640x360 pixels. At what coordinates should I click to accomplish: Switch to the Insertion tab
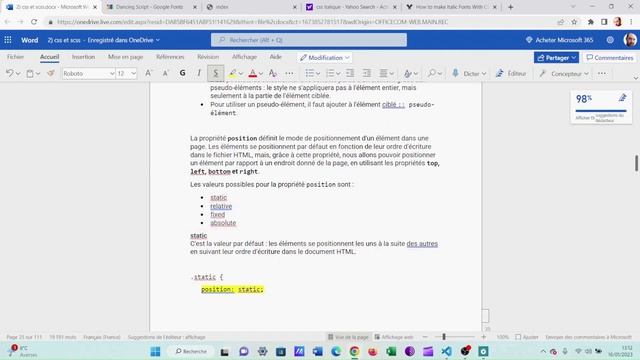[83, 57]
